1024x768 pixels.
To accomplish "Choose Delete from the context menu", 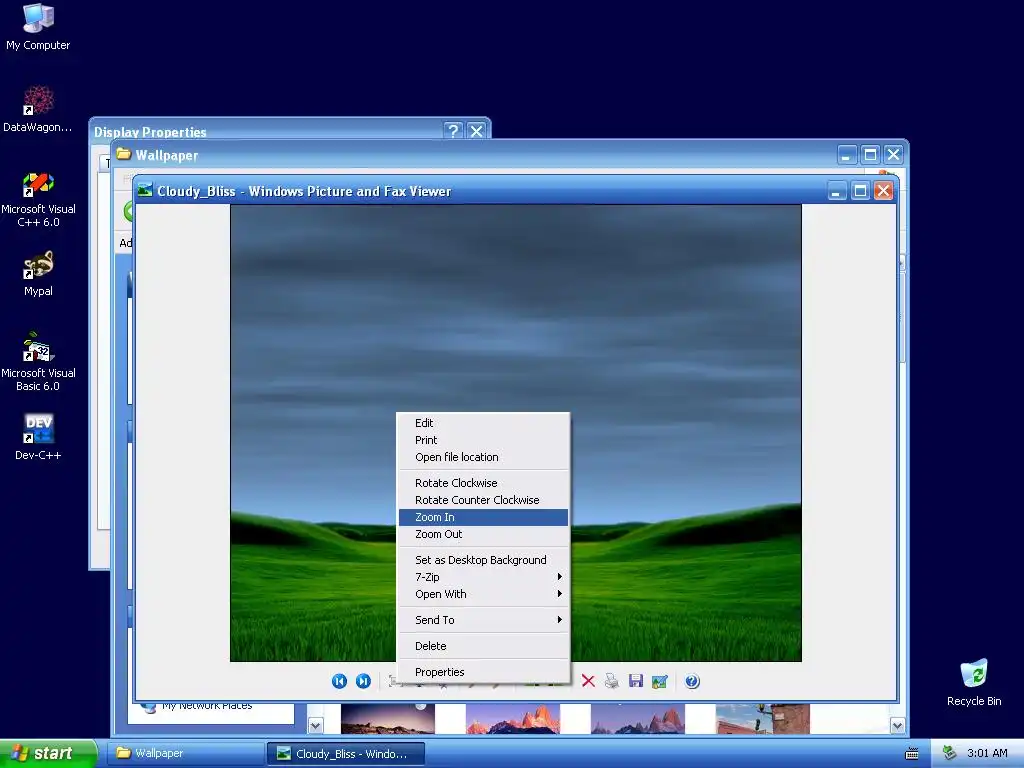I will point(483,647).
